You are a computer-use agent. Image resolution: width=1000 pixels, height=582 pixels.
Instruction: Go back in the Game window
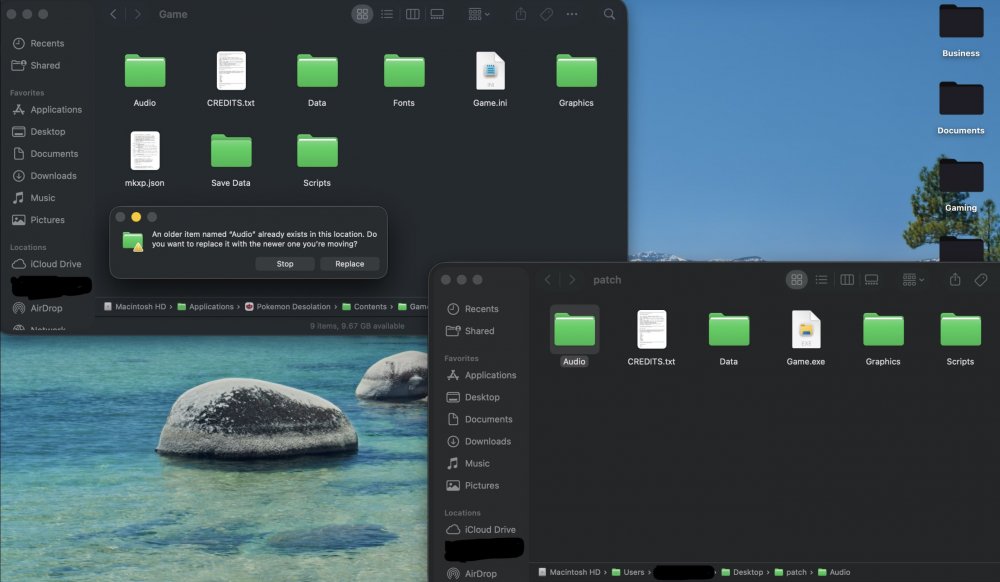click(x=113, y=14)
